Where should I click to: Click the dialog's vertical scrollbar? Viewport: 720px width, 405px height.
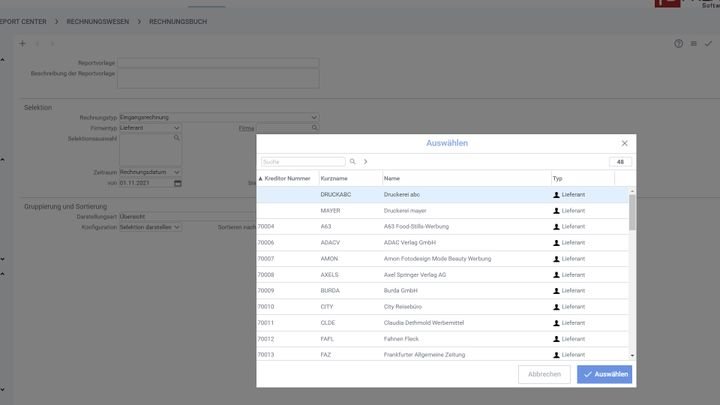coord(631,270)
